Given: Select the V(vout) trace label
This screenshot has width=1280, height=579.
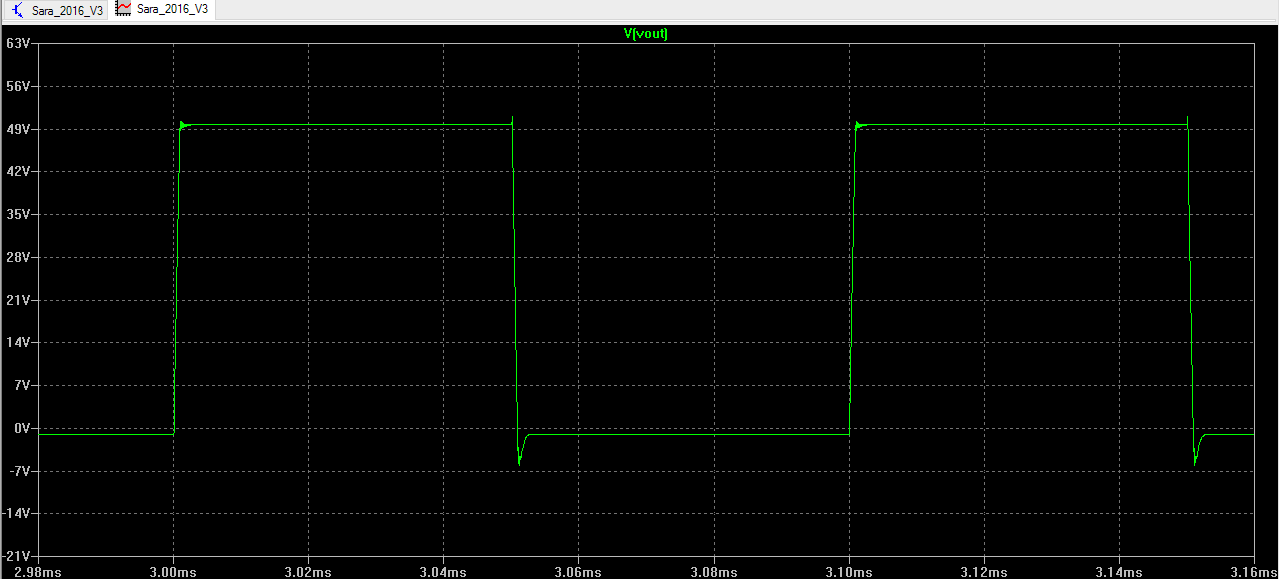Looking at the screenshot, I should tap(646, 33).
